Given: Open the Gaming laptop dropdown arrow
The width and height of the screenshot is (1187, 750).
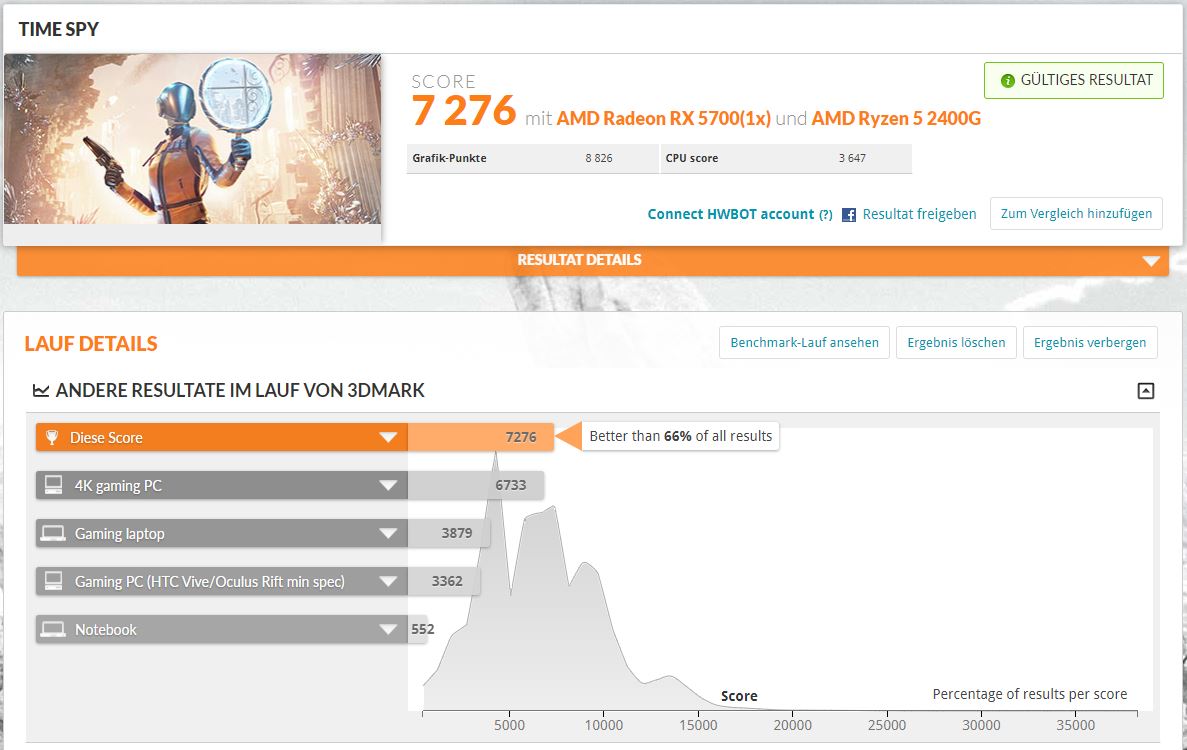Looking at the screenshot, I should [388, 534].
